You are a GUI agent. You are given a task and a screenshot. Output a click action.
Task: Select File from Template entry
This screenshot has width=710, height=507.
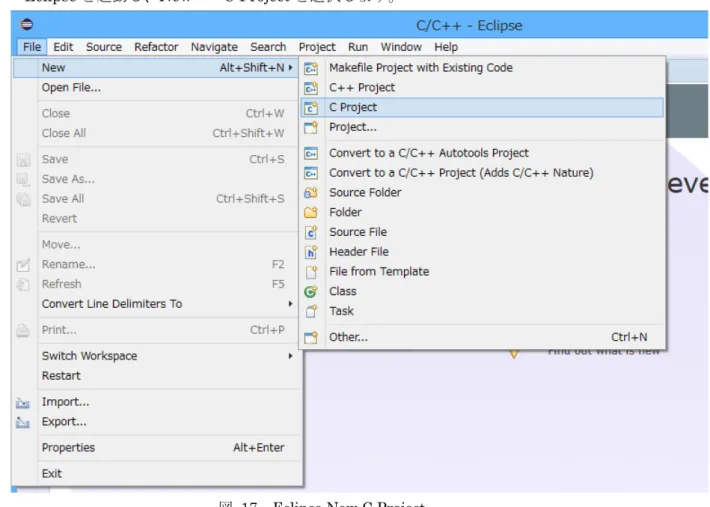(x=482, y=272)
